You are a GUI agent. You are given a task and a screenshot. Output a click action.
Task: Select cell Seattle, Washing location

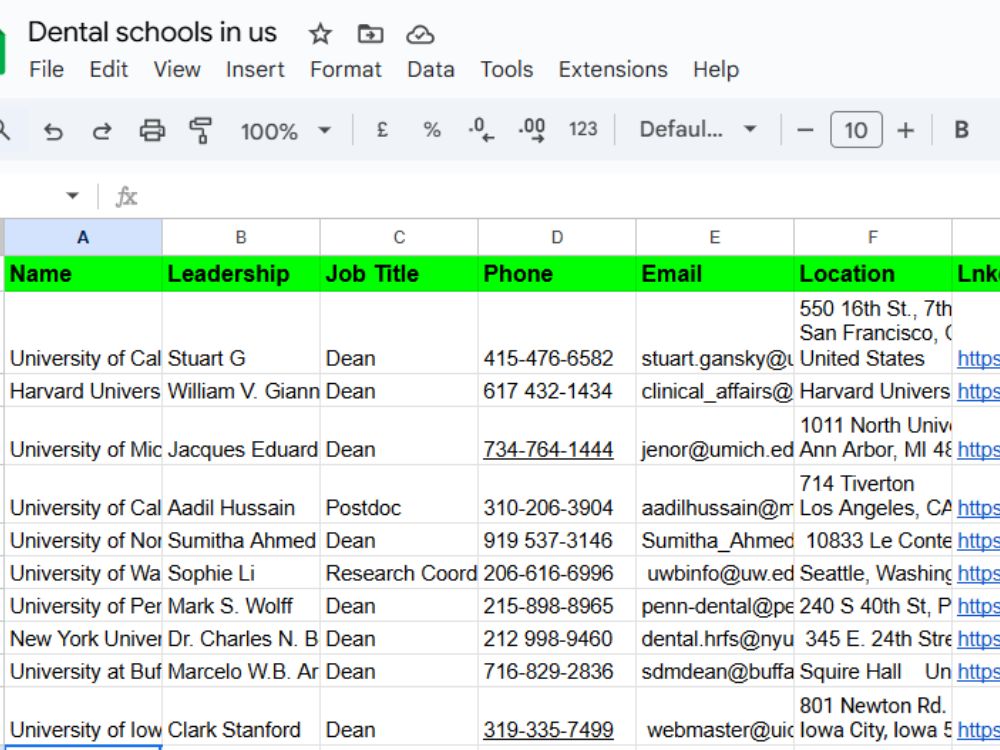(872, 573)
